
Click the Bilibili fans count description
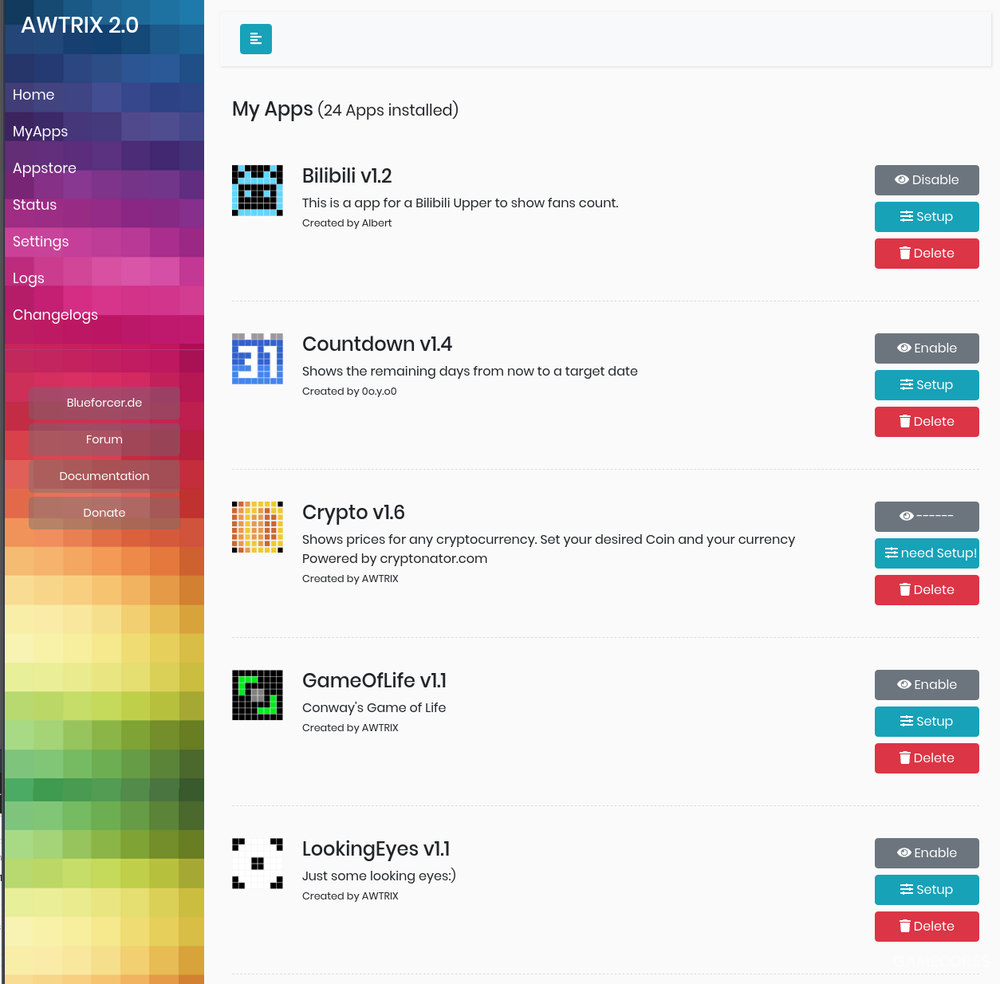460,203
